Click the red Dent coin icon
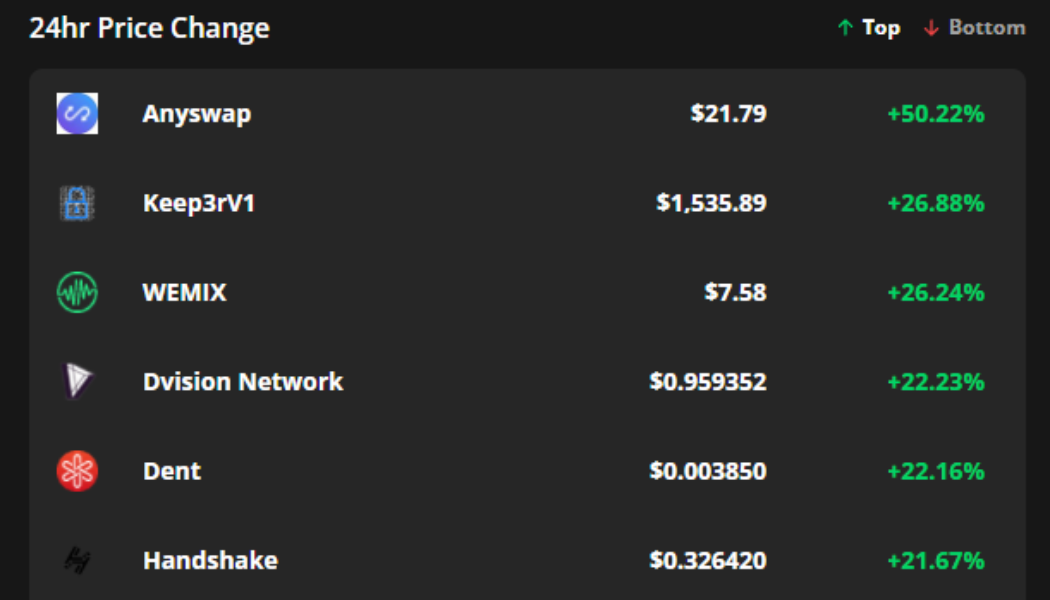 pyautogui.click(x=77, y=471)
